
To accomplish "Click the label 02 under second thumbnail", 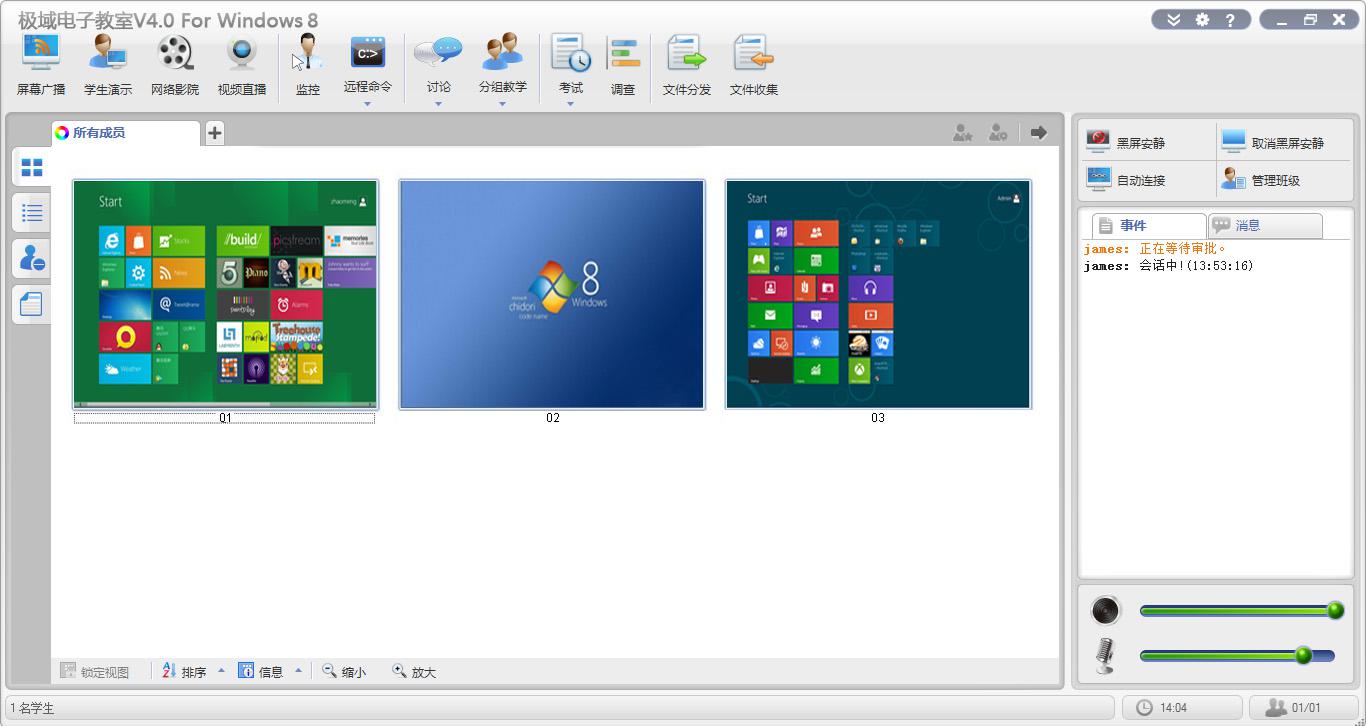I will (x=553, y=418).
